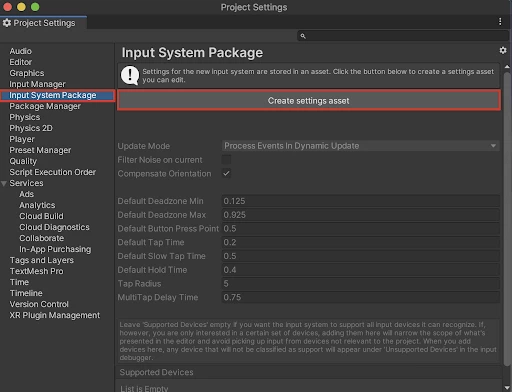Screen dimensions: 512x392
Task: Open Cloud Diagnostics under Services
Action: 54,227
